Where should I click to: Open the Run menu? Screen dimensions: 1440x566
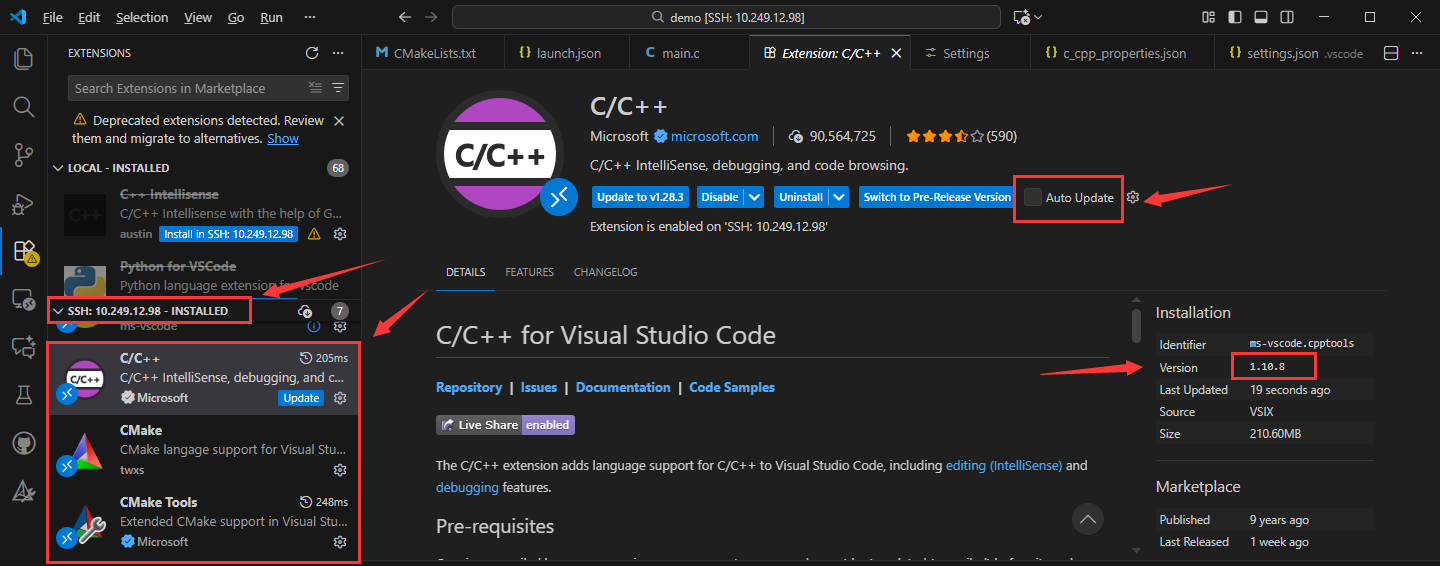coord(271,17)
